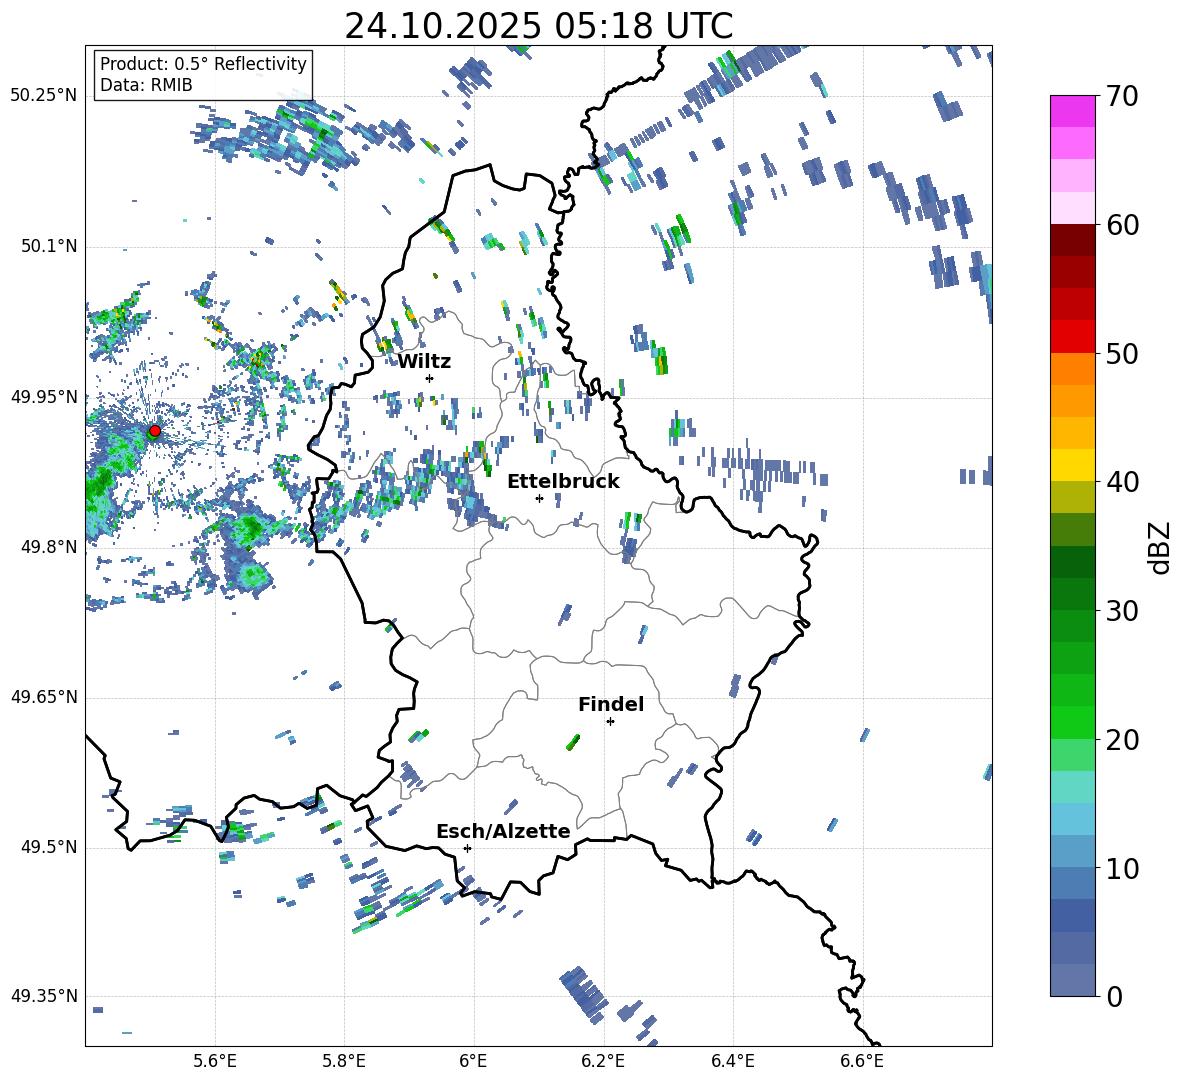The width and height of the screenshot is (1184, 1081).
Task: Click the cross marker below Wiltz
Action: pos(430,378)
